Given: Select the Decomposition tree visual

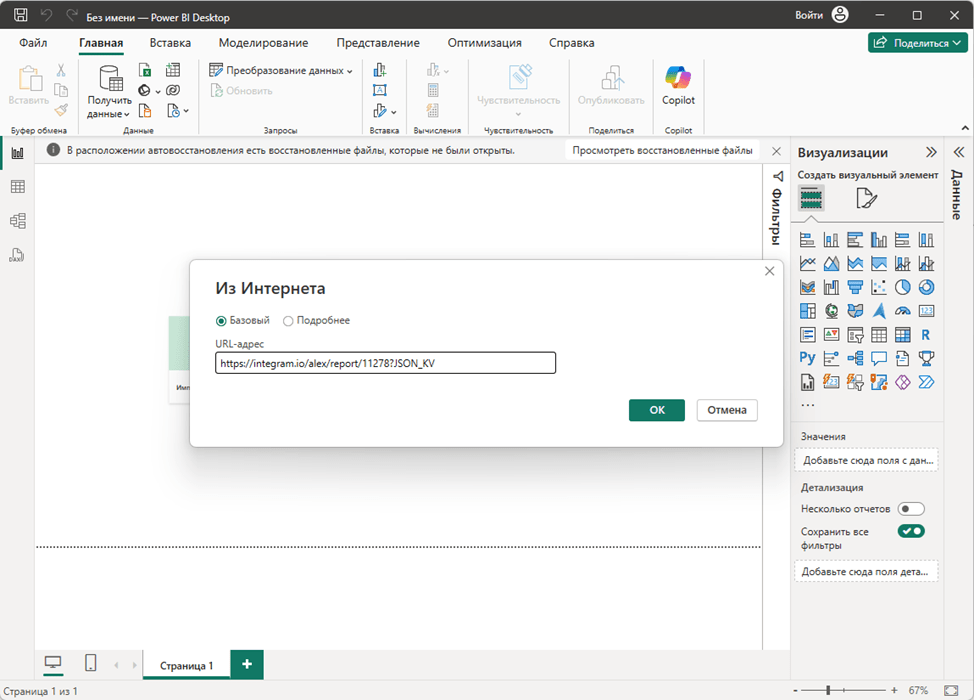Looking at the screenshot, I should 855,358.
